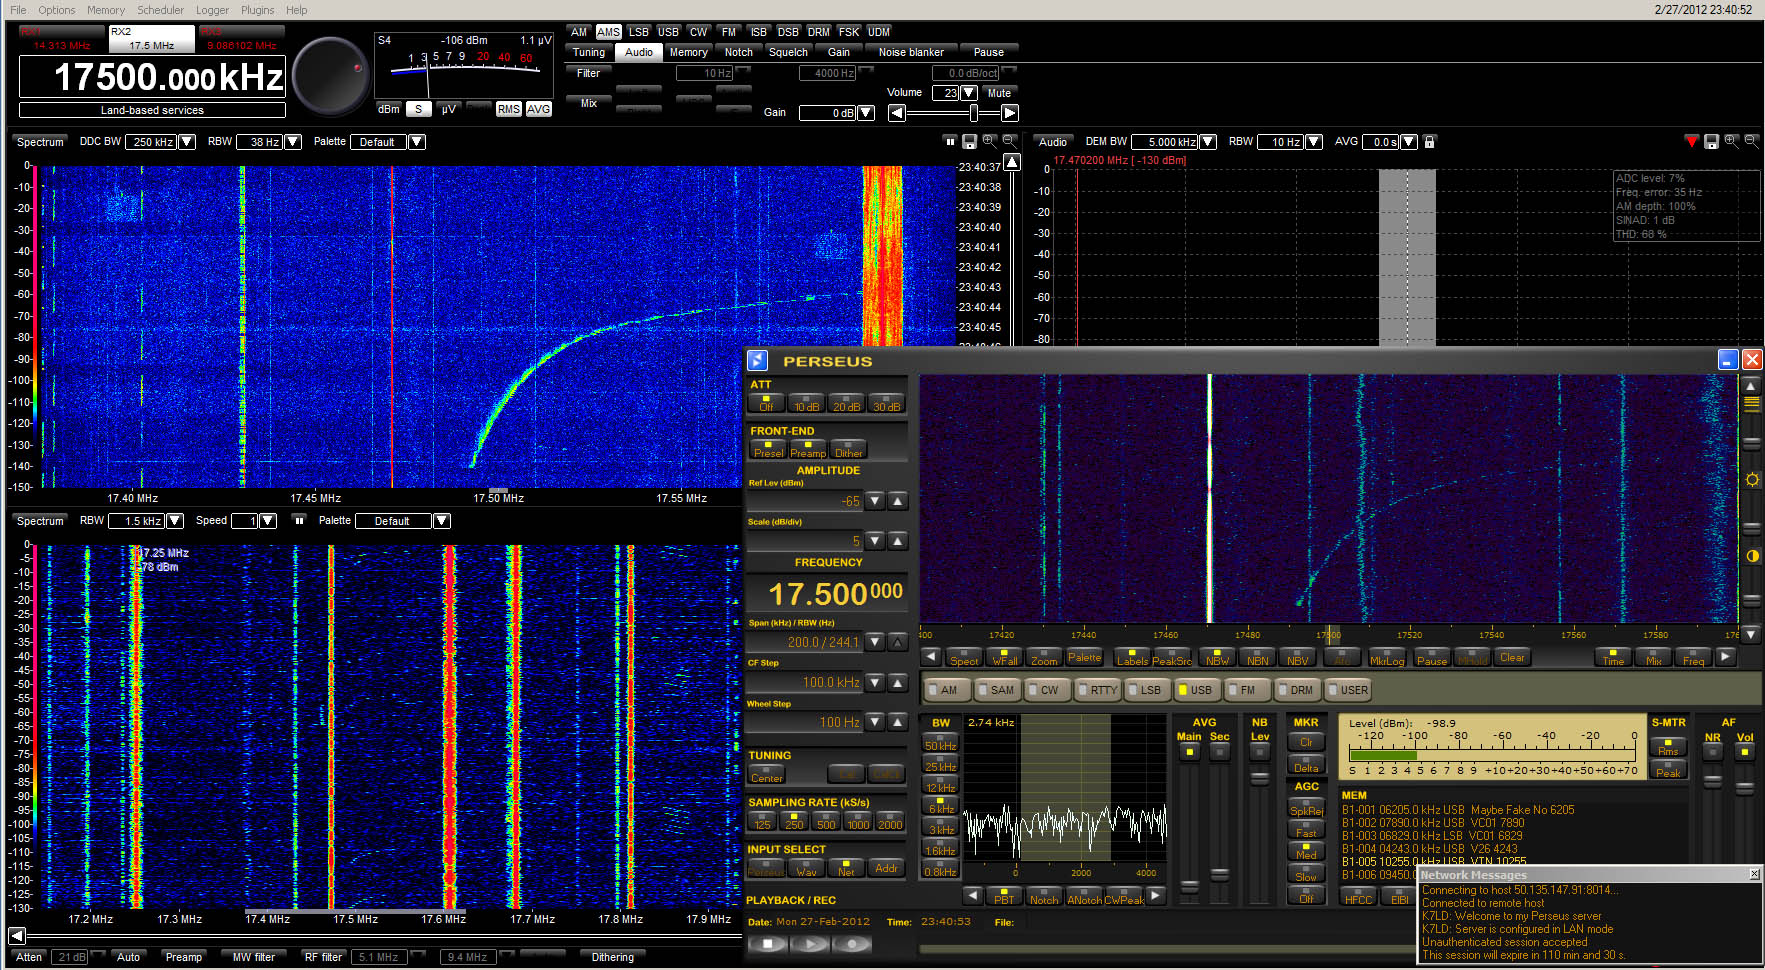
Task: Pause the top spectrum waterfall display
Action: 950,141
